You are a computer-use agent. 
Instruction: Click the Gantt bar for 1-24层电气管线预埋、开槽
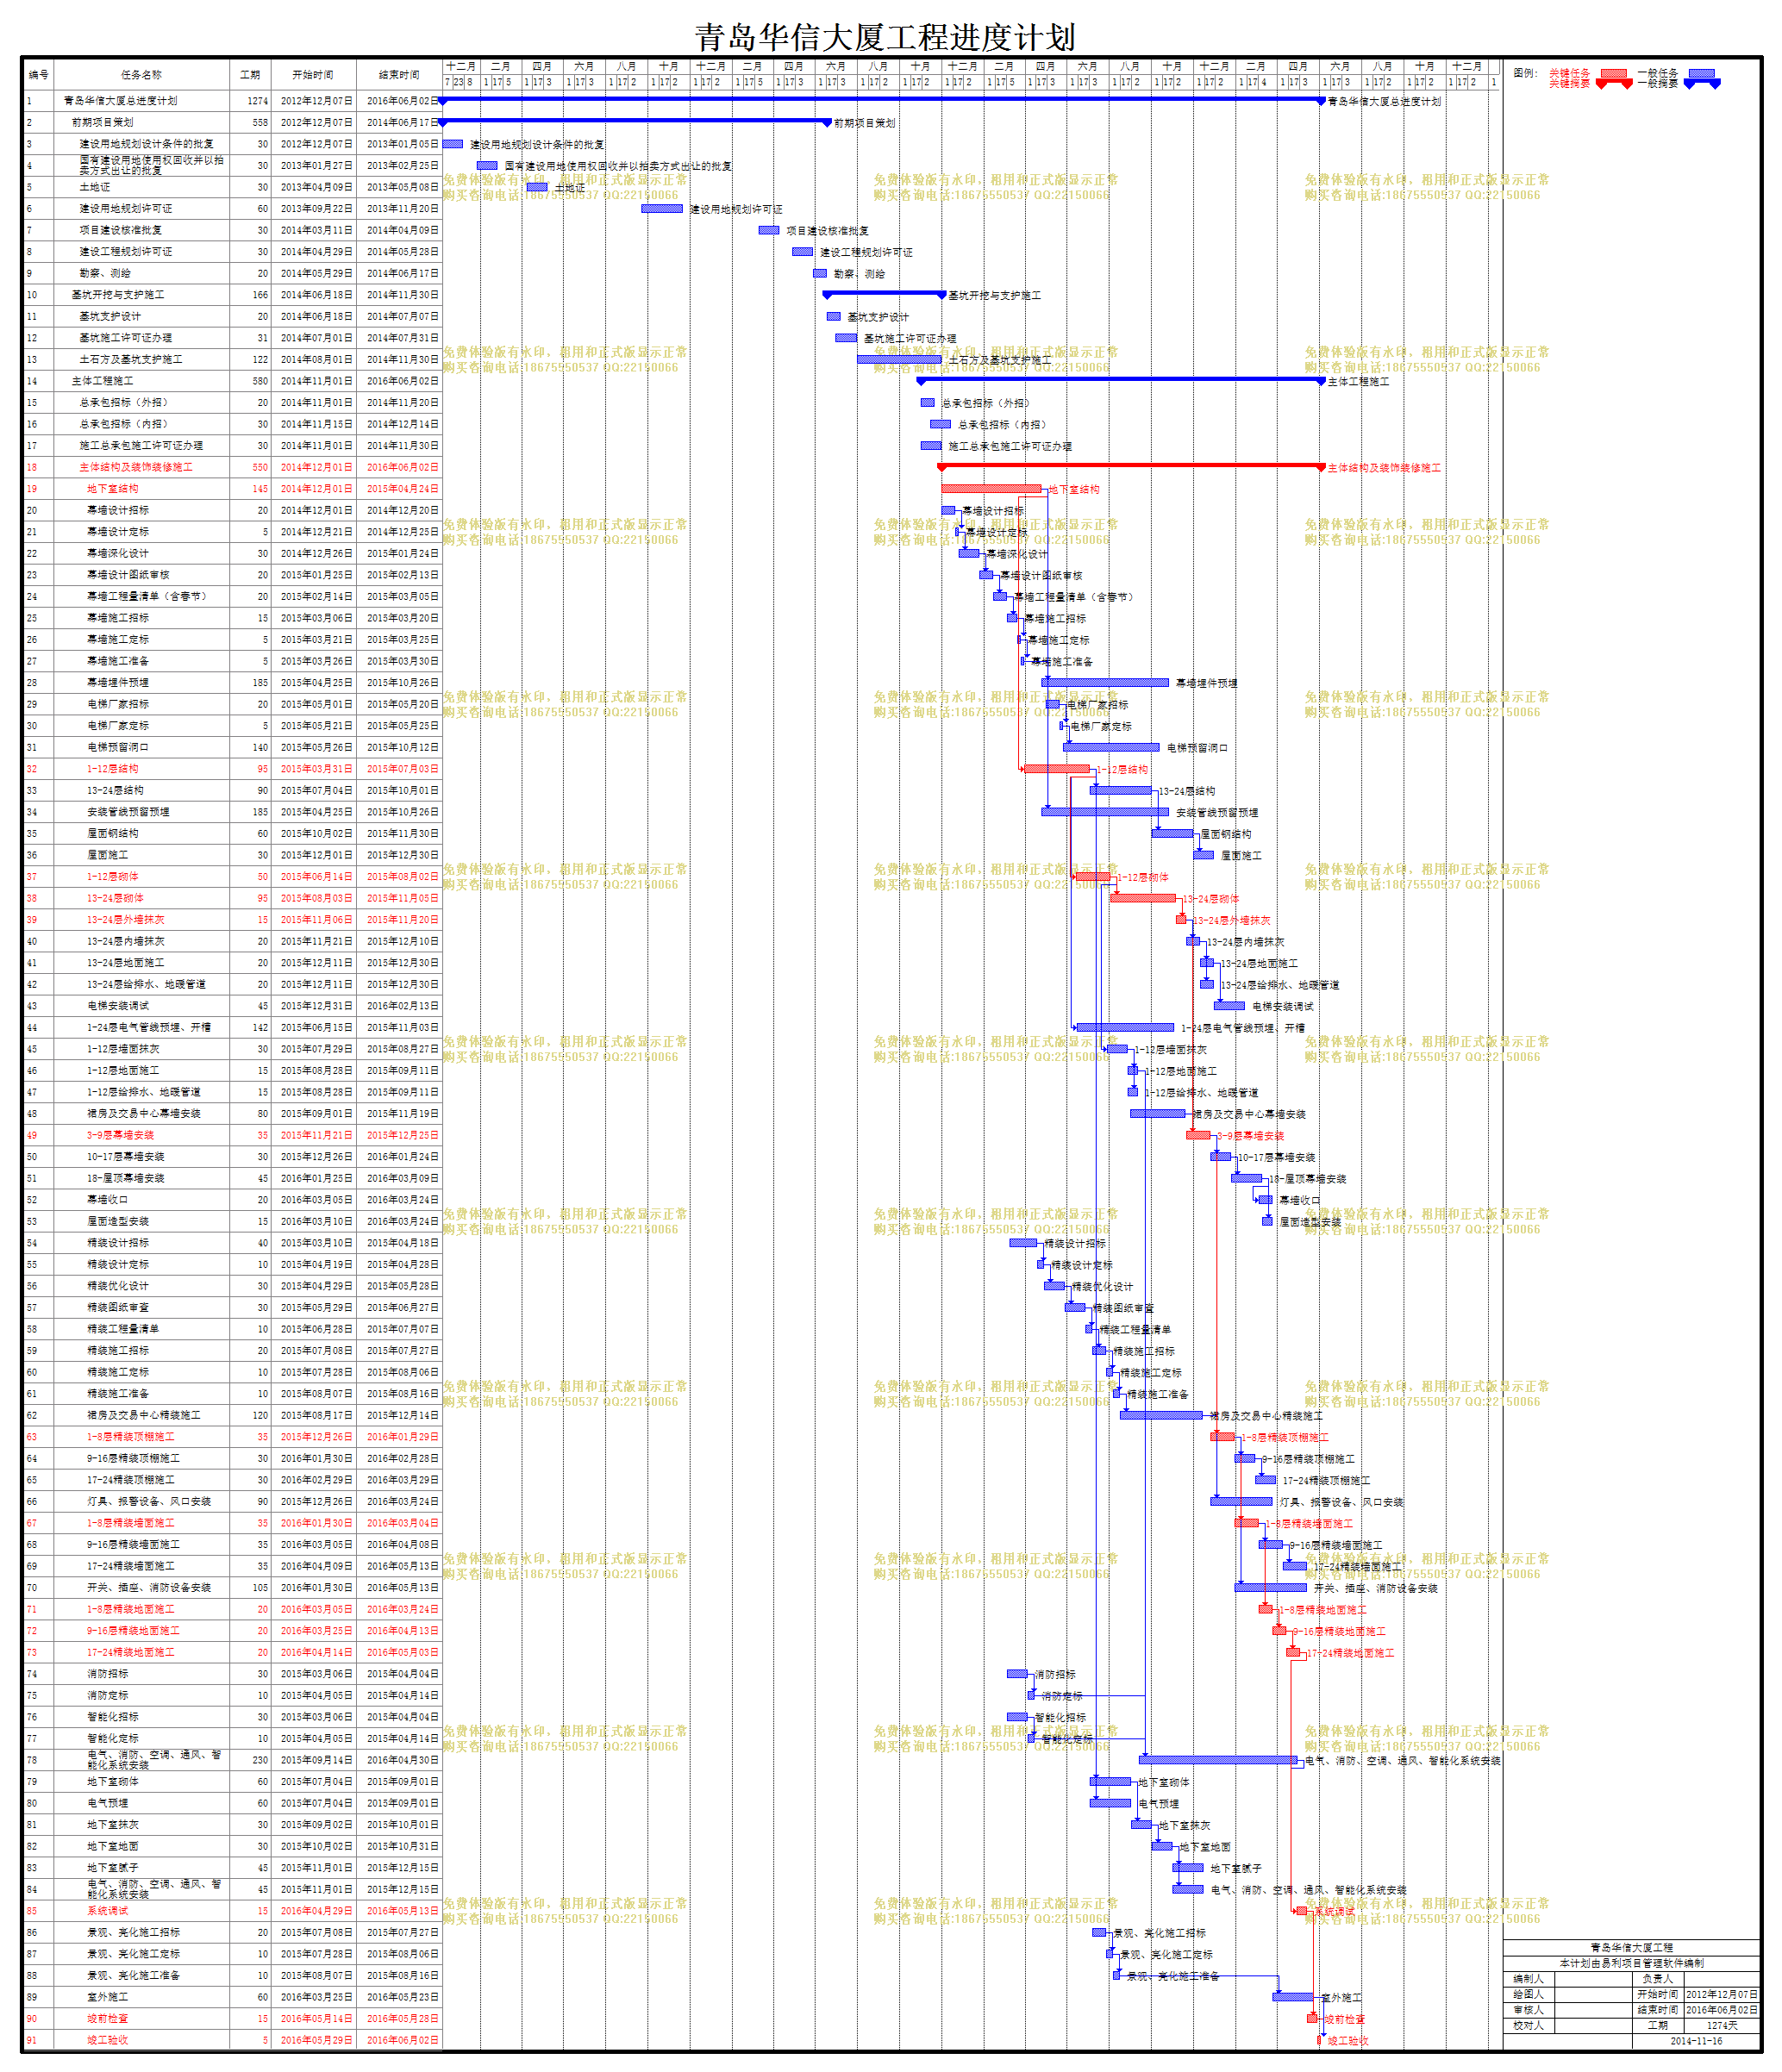pos(1125,1027)
